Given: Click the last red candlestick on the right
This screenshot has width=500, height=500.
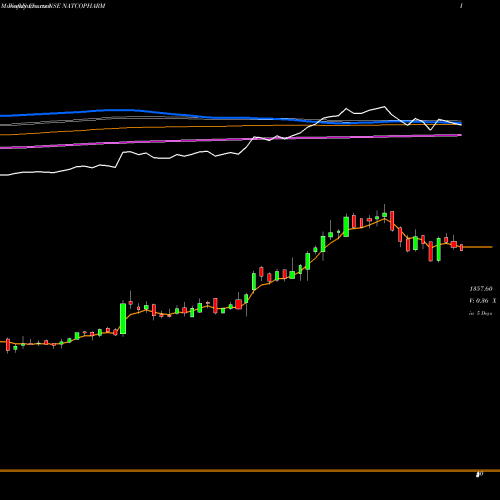Looking at the screenshot, I should click(462, 247).
